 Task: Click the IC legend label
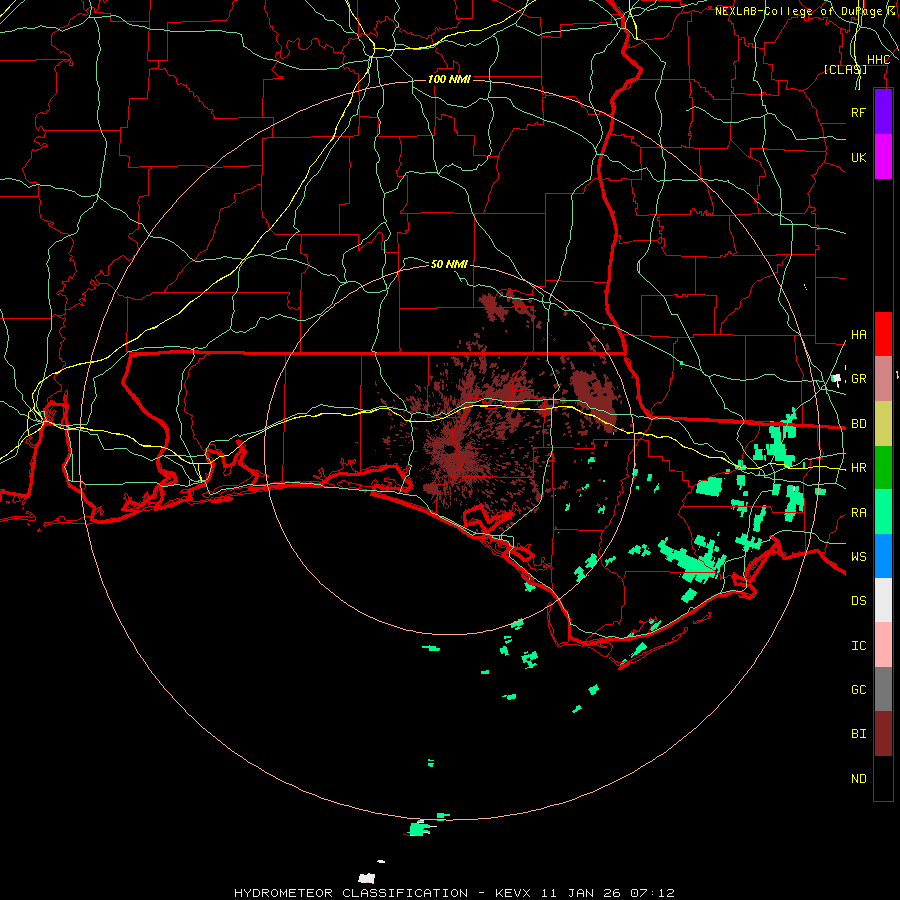858,646
